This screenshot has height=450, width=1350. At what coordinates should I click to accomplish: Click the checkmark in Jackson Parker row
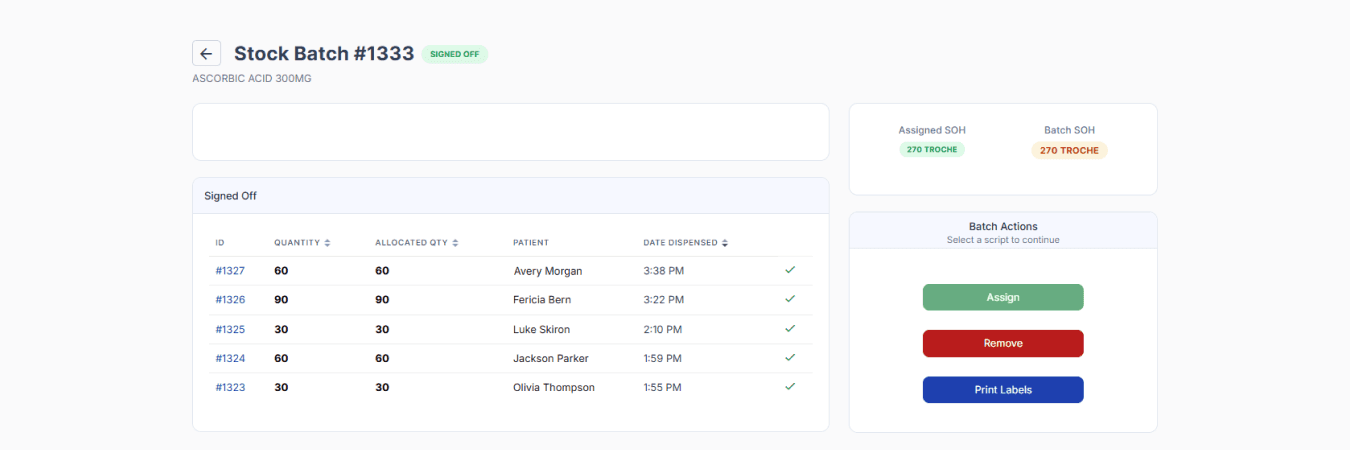point(790,357)
